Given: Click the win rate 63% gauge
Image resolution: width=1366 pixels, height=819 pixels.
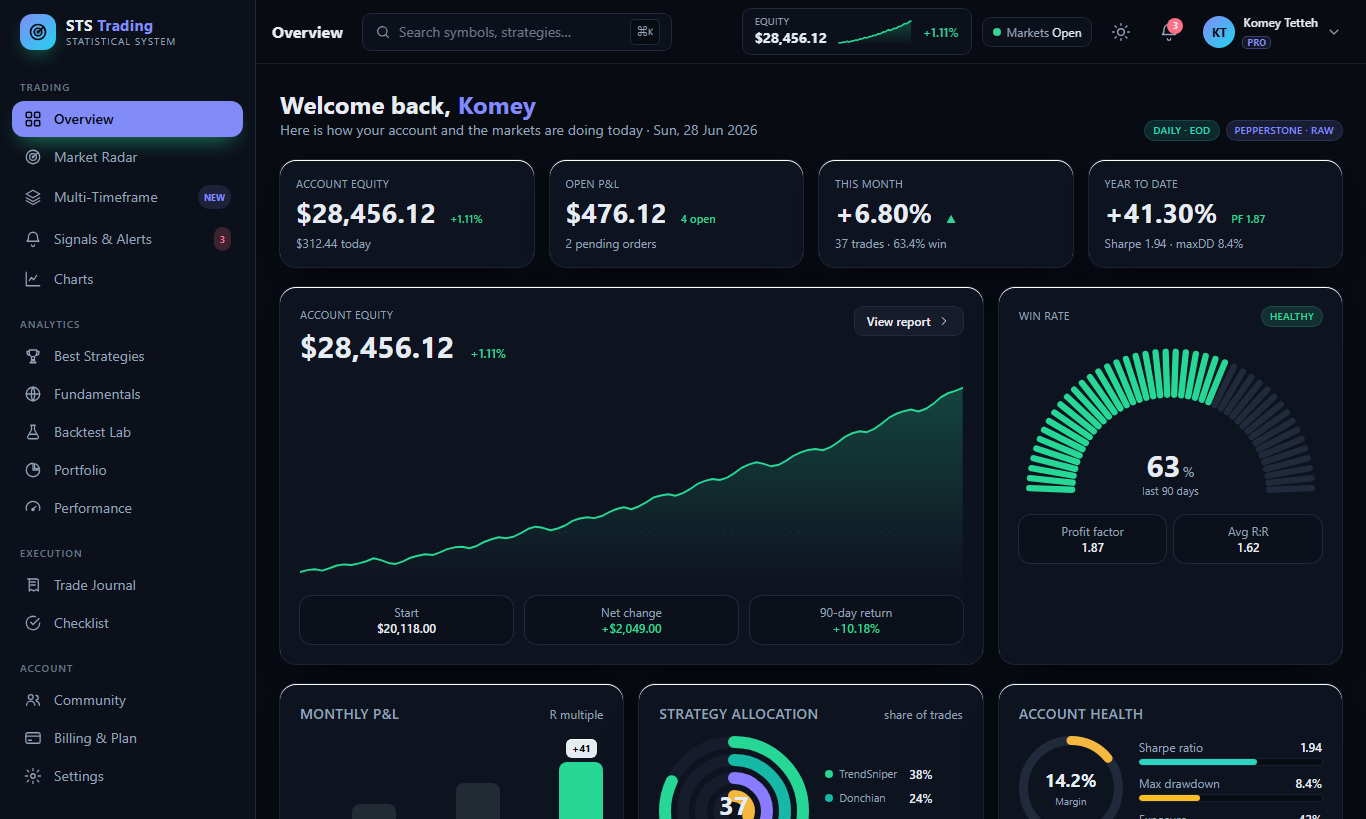Looking at the screenshot, I should [1170, 421].
